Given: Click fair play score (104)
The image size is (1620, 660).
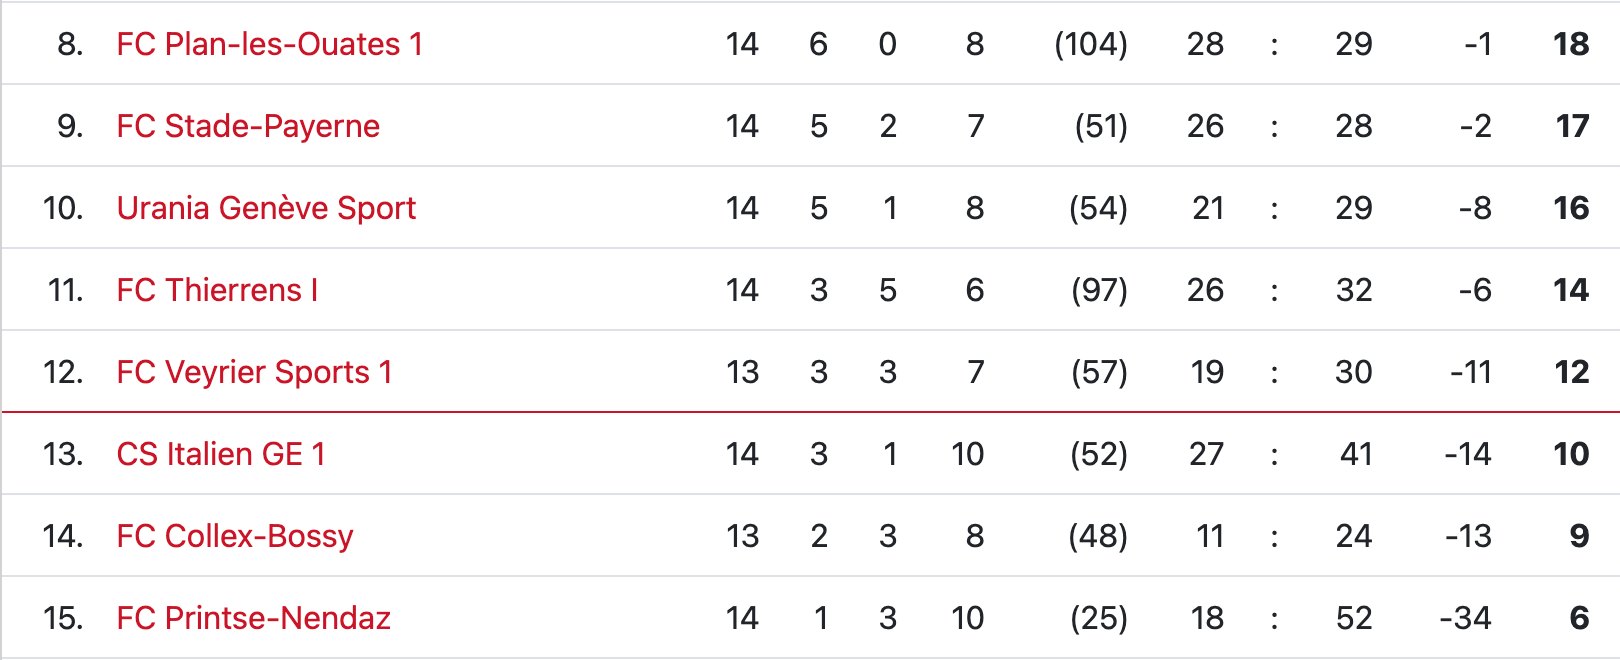Looking at the screenshot, I should pyautogui.click(x=1091, y=44).
